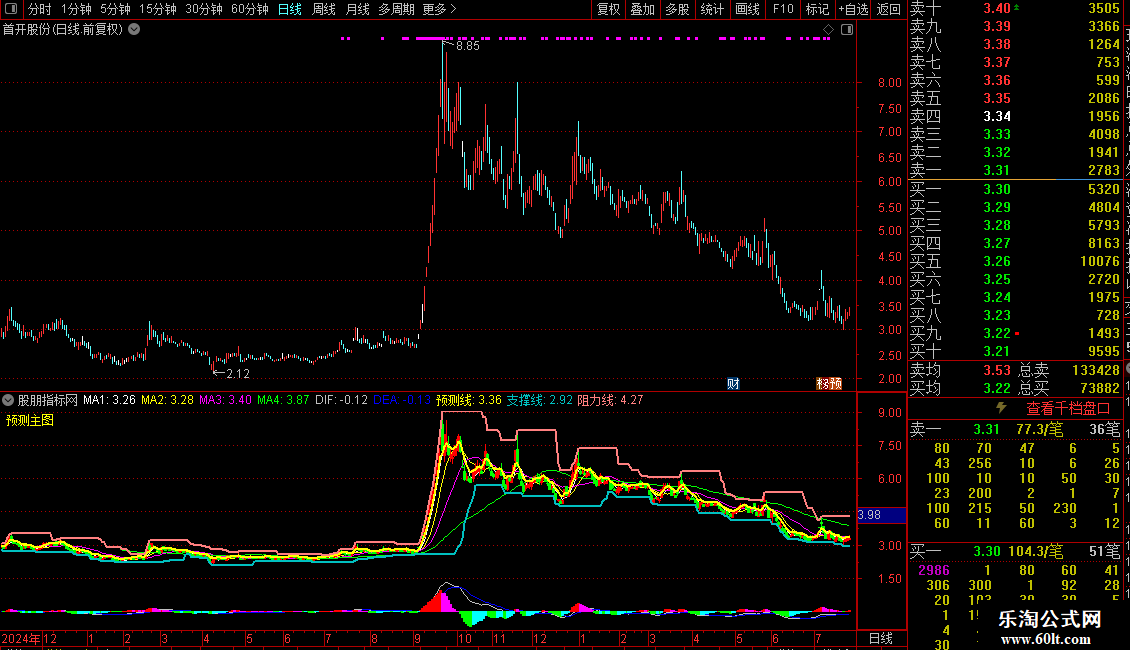Select the 30分钟 period
The height and width of the screenshot is (650, 1130).
[x=203, y=9]
